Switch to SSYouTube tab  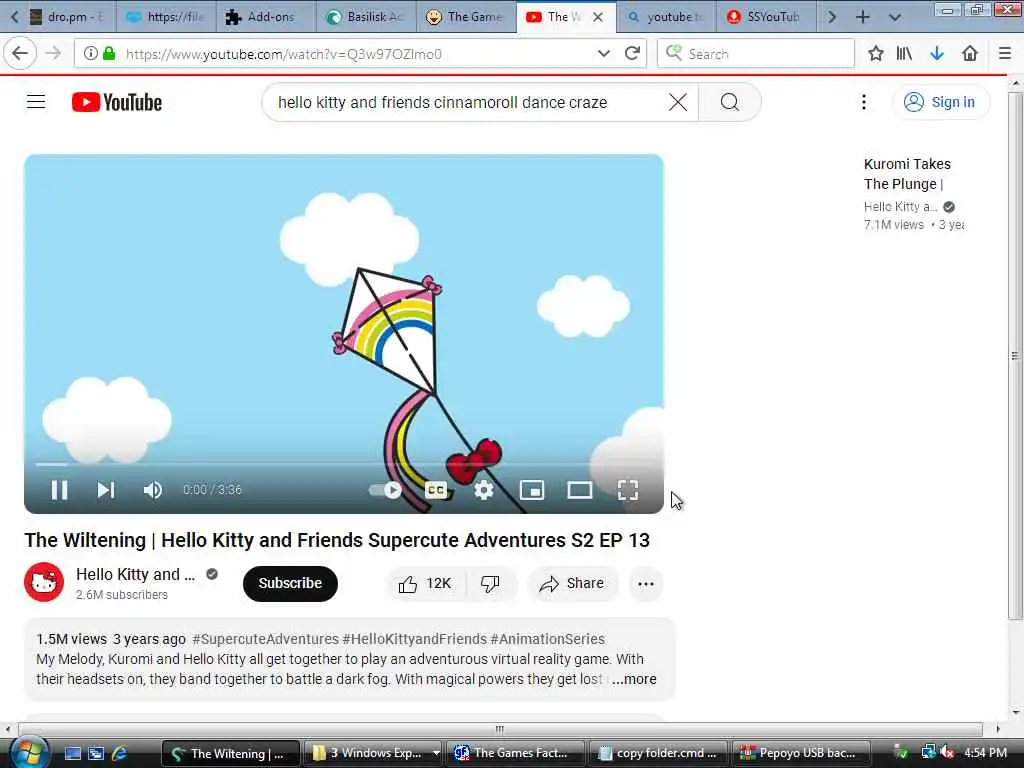[765, 17]
